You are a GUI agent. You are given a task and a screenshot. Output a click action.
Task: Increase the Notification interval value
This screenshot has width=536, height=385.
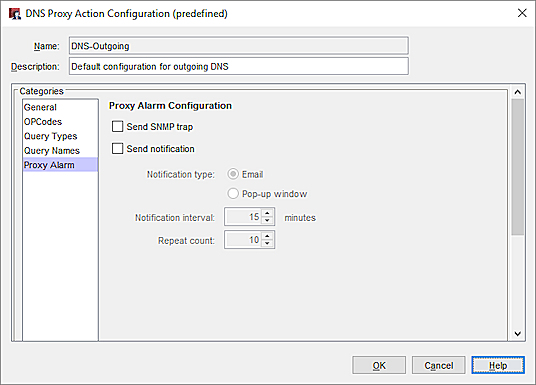pyautogui.click(x=267, y=213)
